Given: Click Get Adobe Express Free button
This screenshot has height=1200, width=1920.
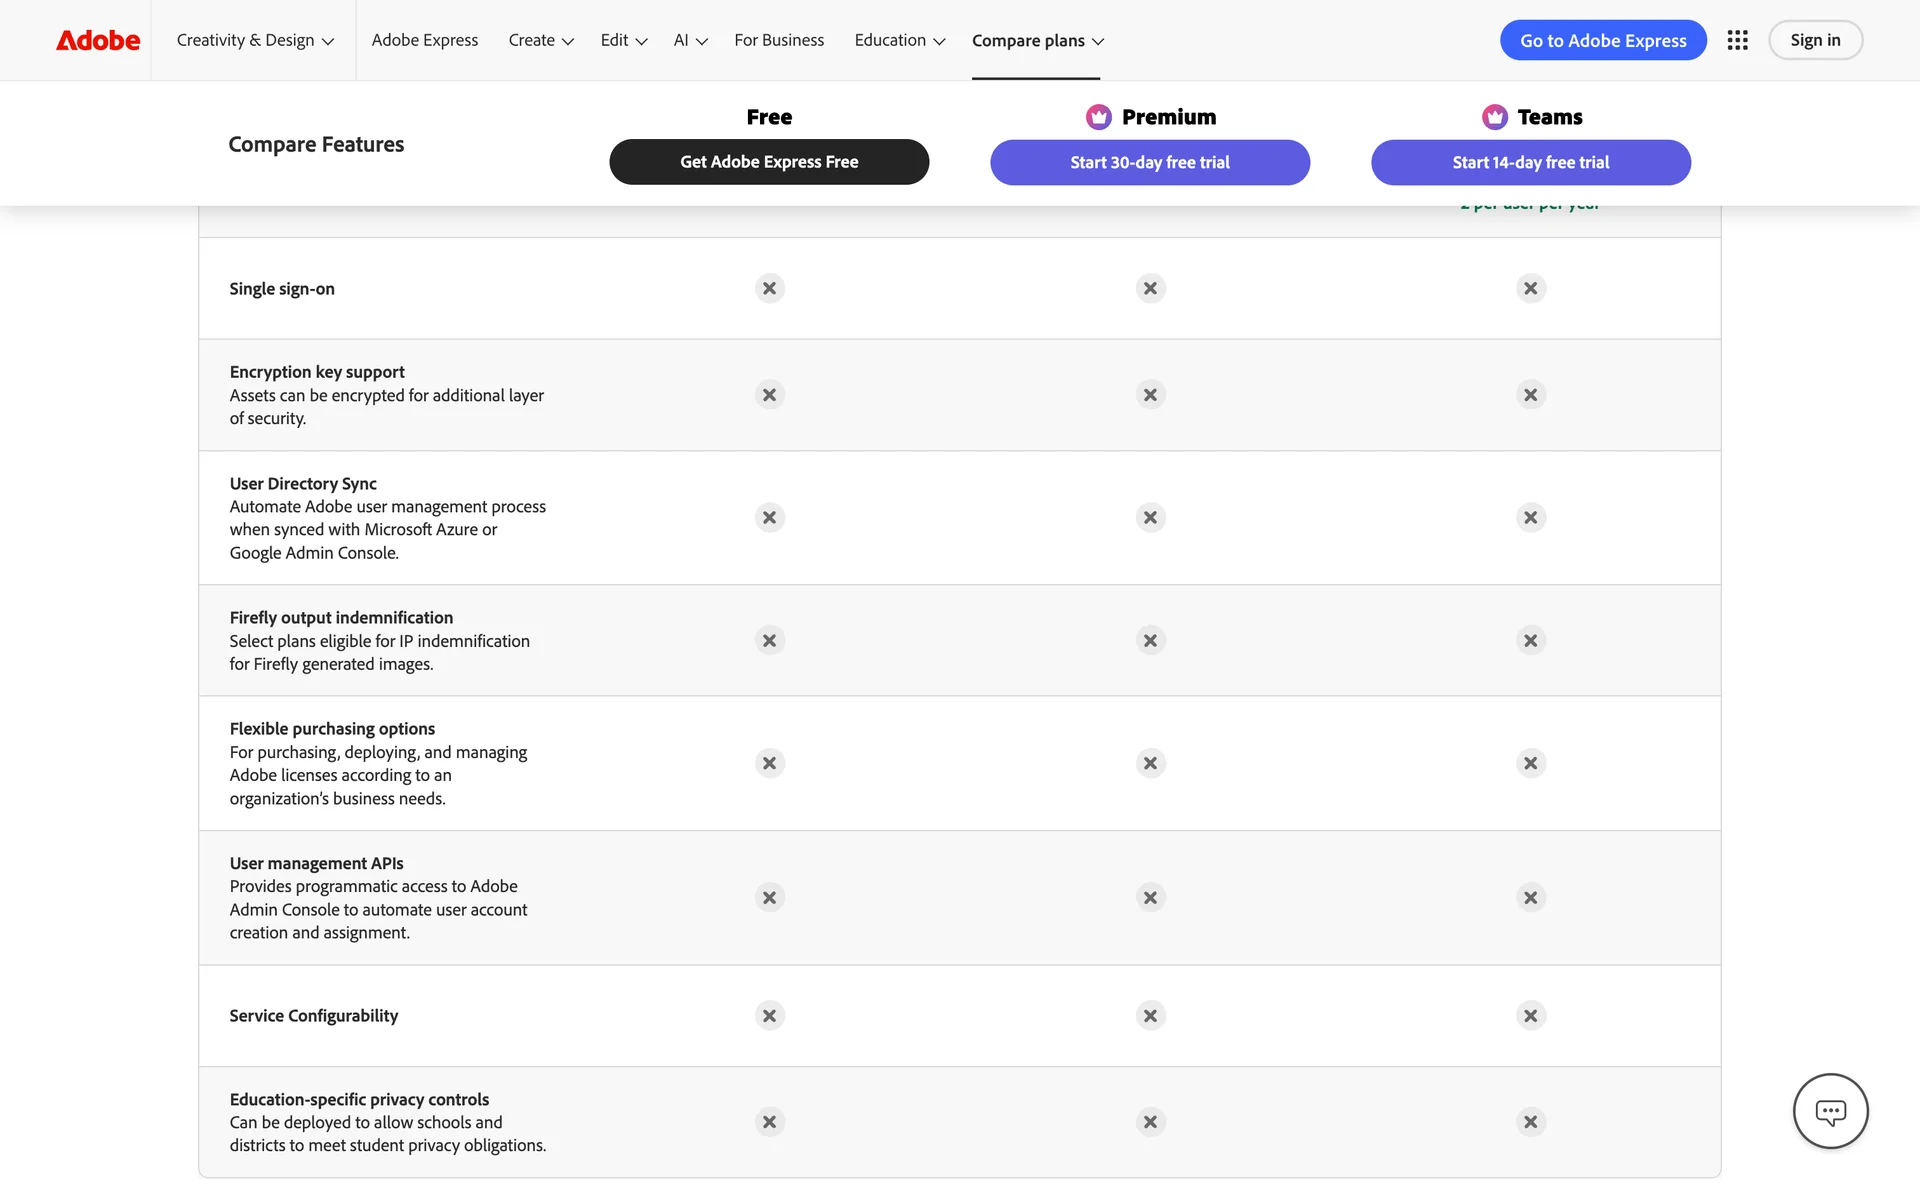Looking at the screenshot, I should (x=769, y=162).
